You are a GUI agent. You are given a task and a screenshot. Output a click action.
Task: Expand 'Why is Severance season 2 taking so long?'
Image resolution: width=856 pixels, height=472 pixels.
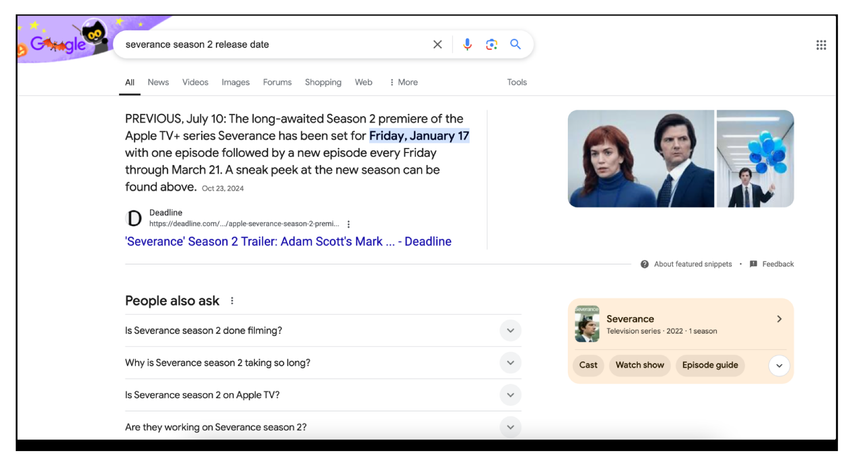(x=323, y=363)
